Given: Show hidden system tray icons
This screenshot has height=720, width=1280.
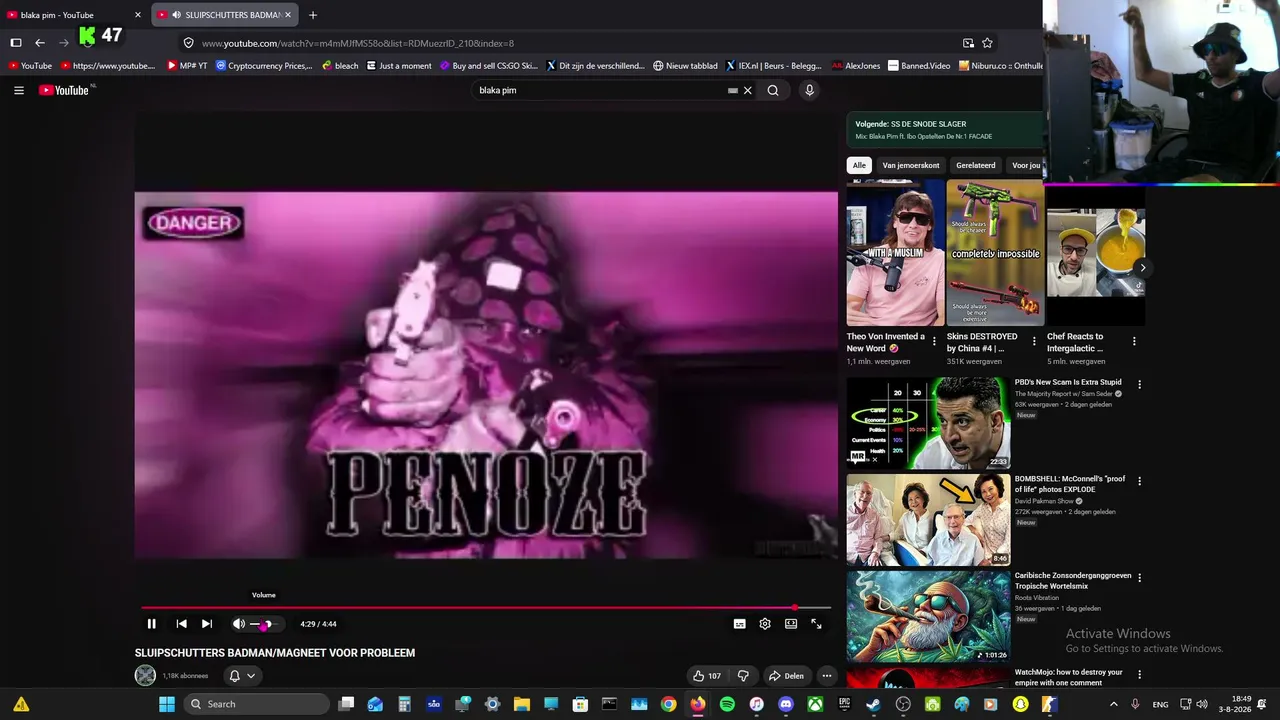Looking at the screenshot, I should (x=1114, y=704).
